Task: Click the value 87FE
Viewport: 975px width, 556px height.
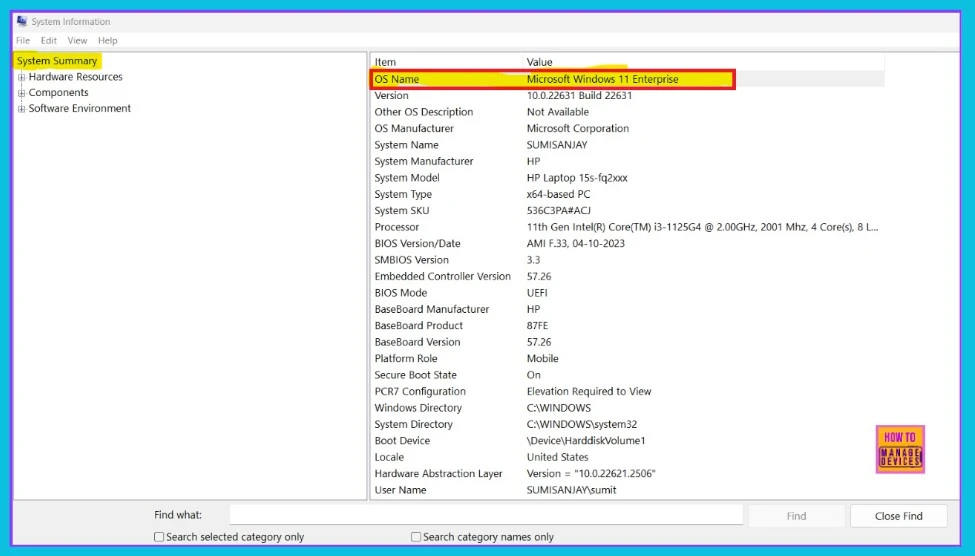Action: tap(537, 326)
